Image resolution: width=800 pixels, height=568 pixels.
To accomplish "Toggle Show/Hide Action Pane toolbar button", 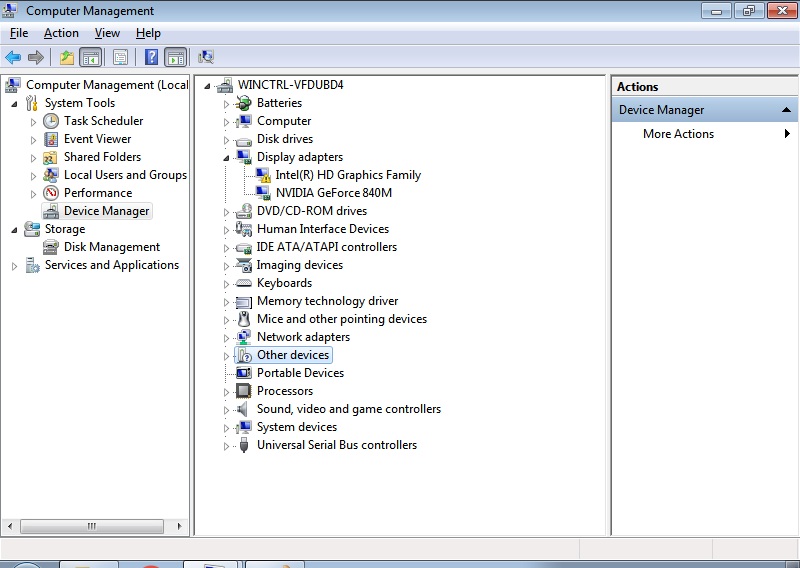I will click(x=176, y=57).
